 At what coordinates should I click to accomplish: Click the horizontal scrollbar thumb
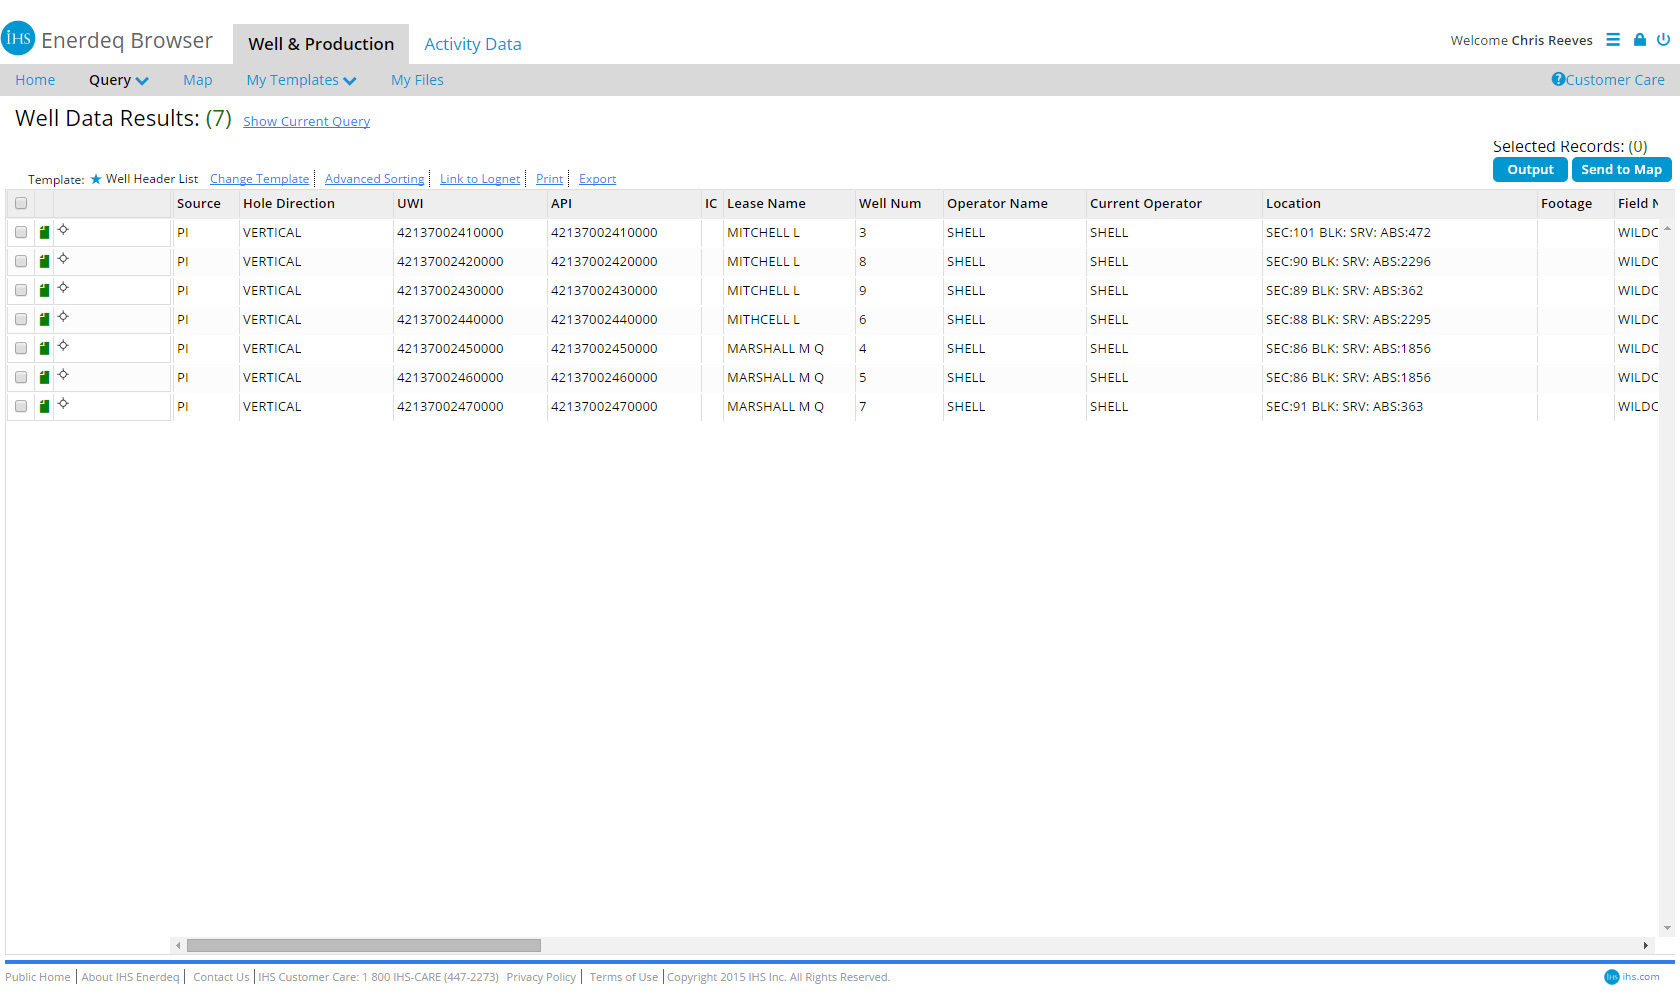tap(364, 945)
